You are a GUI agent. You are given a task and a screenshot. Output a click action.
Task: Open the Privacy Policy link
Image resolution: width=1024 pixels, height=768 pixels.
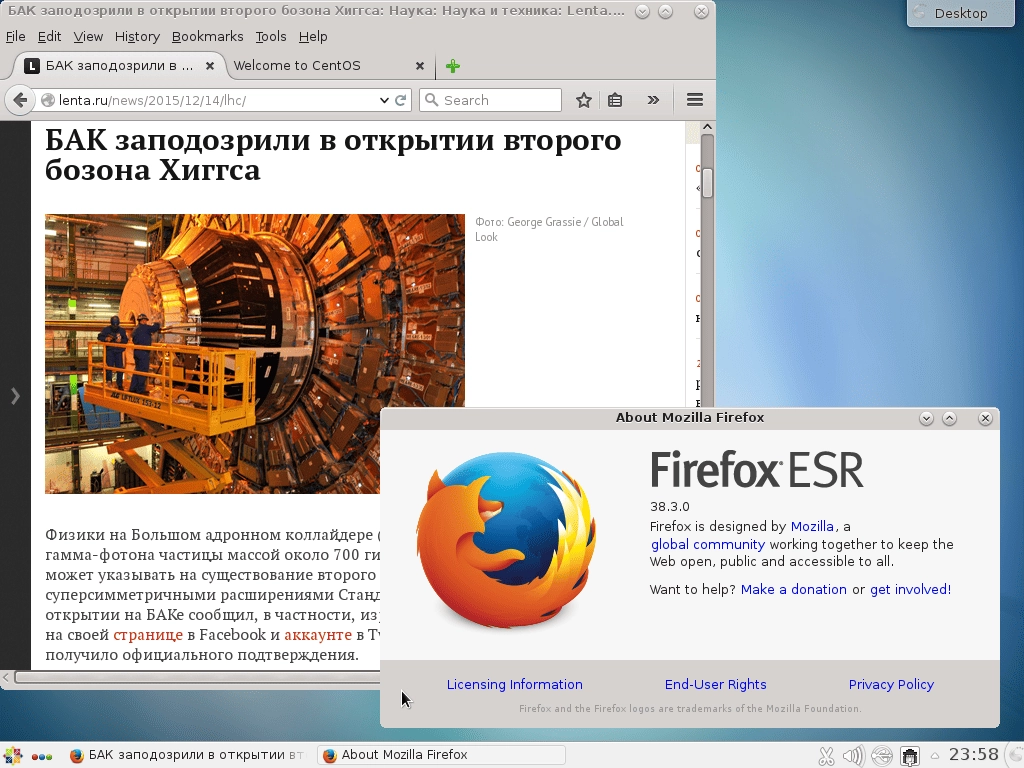(x=891, y=684)
